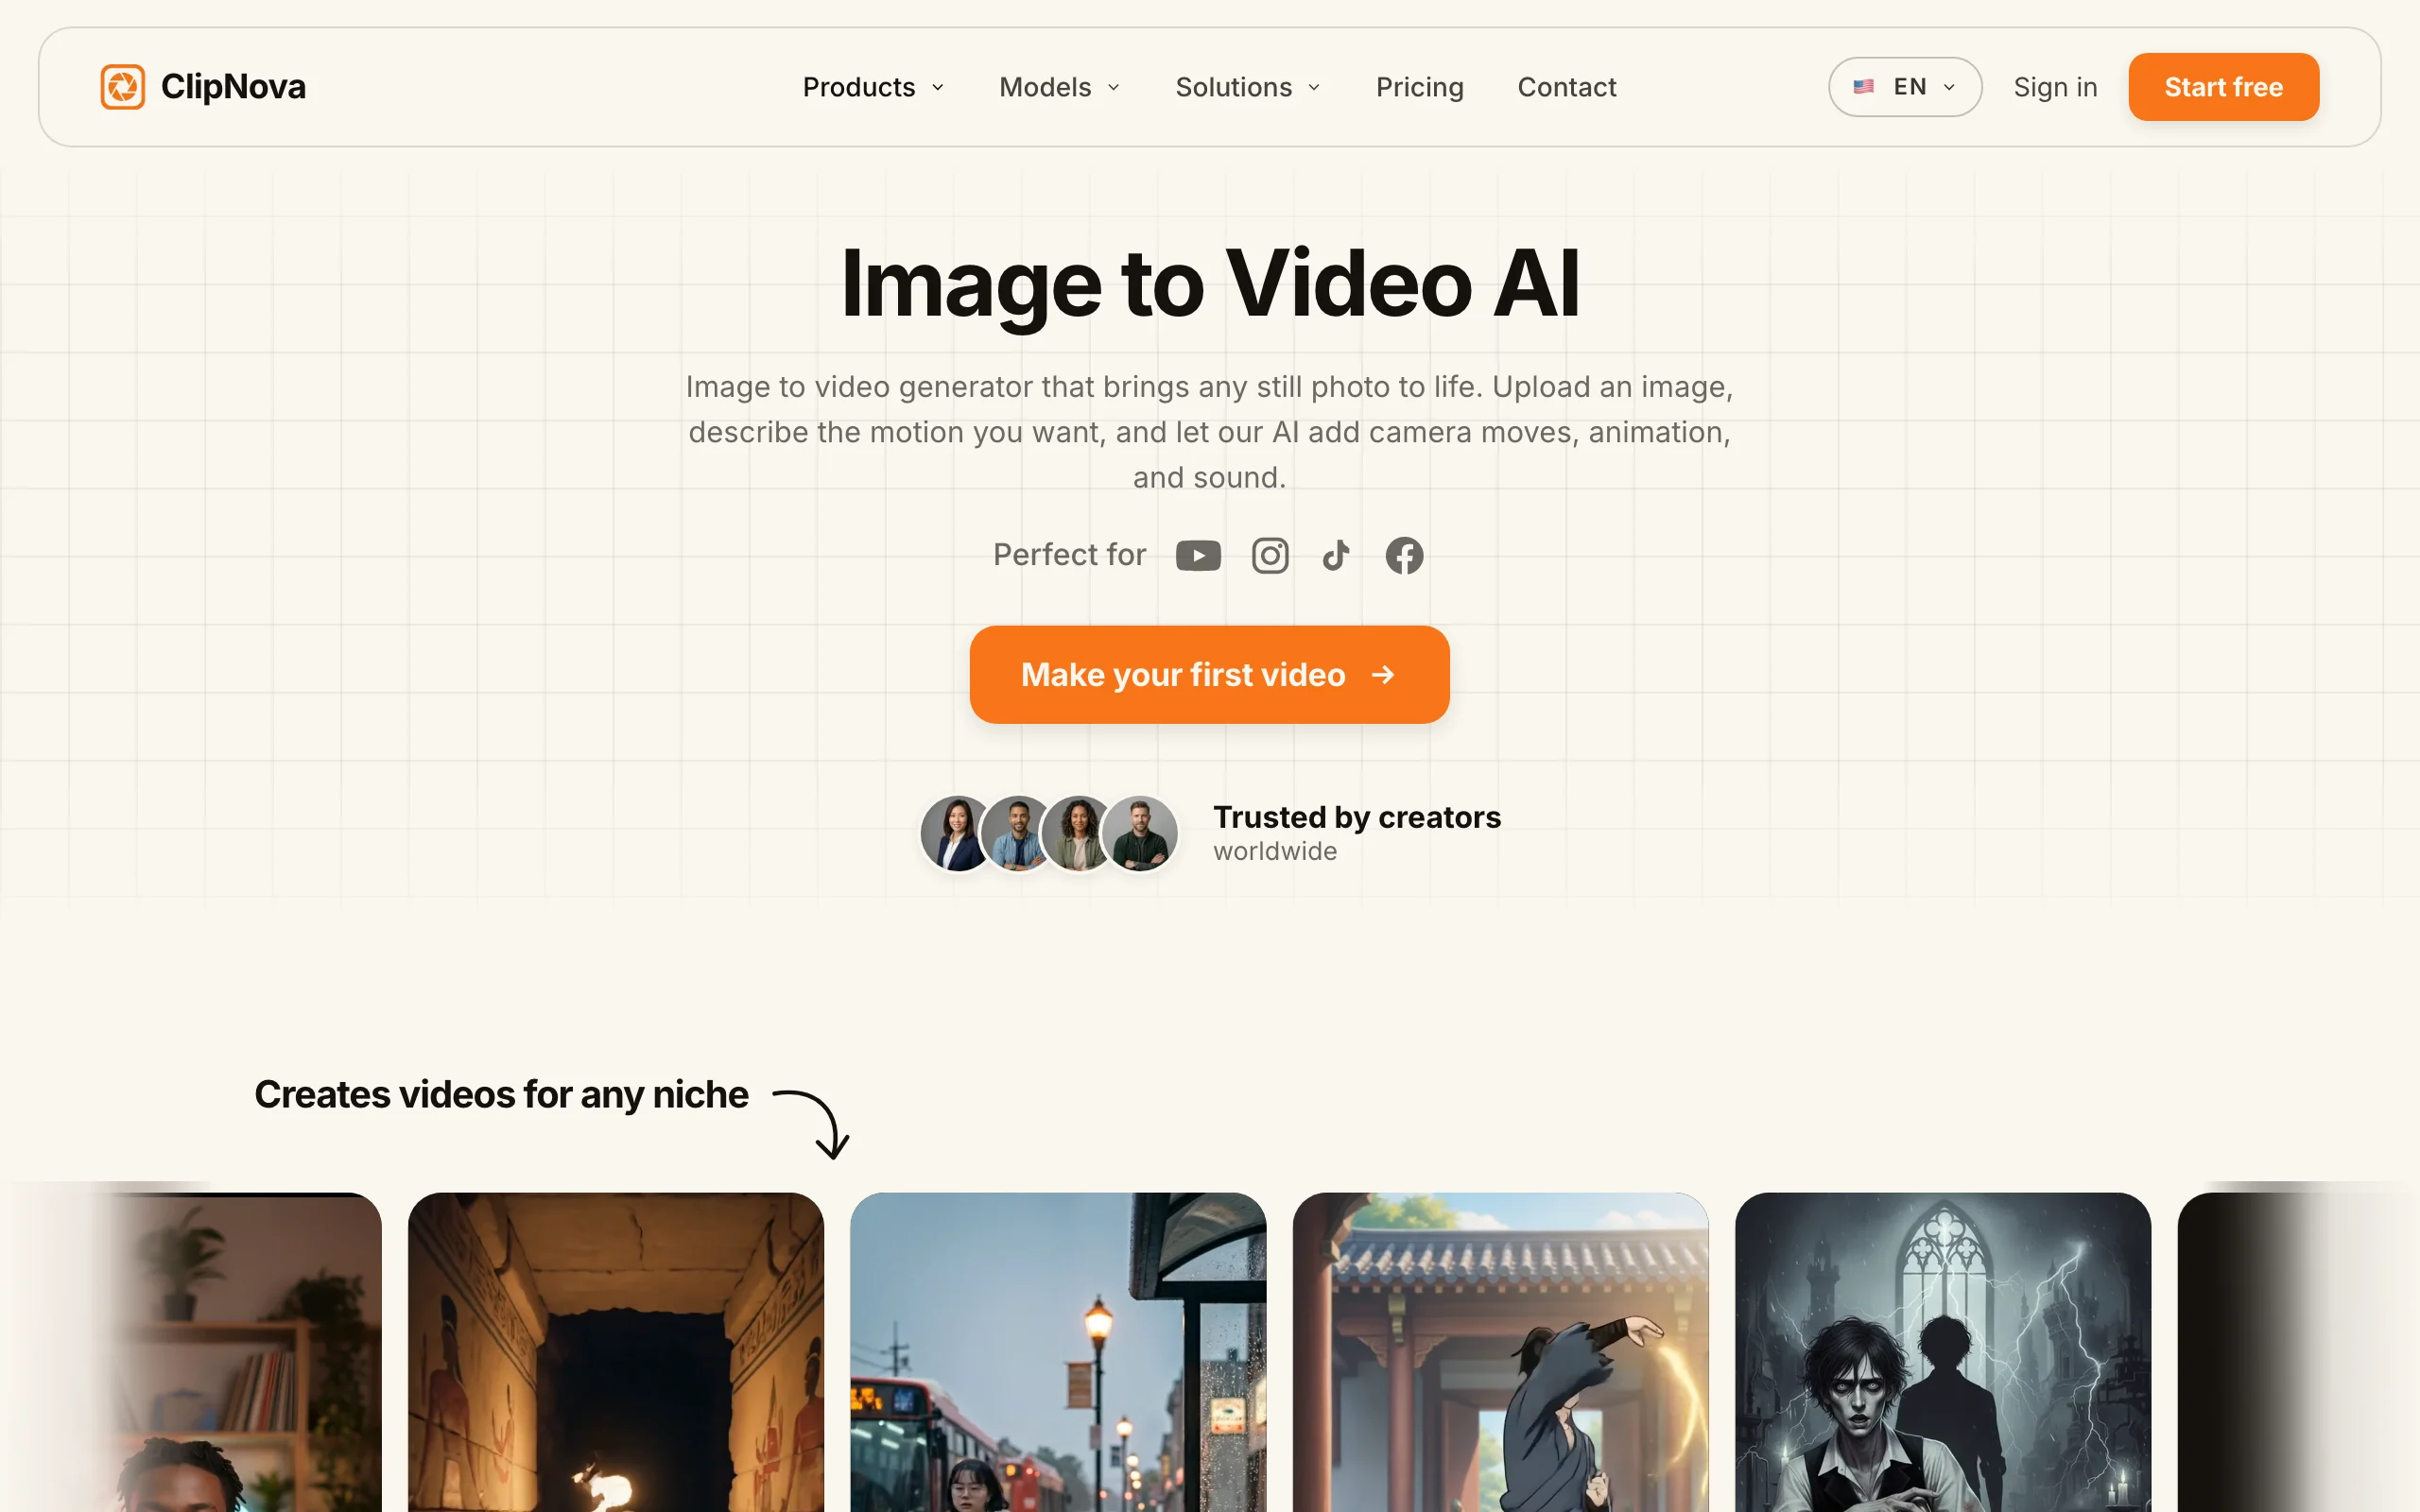Click the Facebook icon
The image size is (2420, 1512).
pyautogui.click(x=1404, y=555)
